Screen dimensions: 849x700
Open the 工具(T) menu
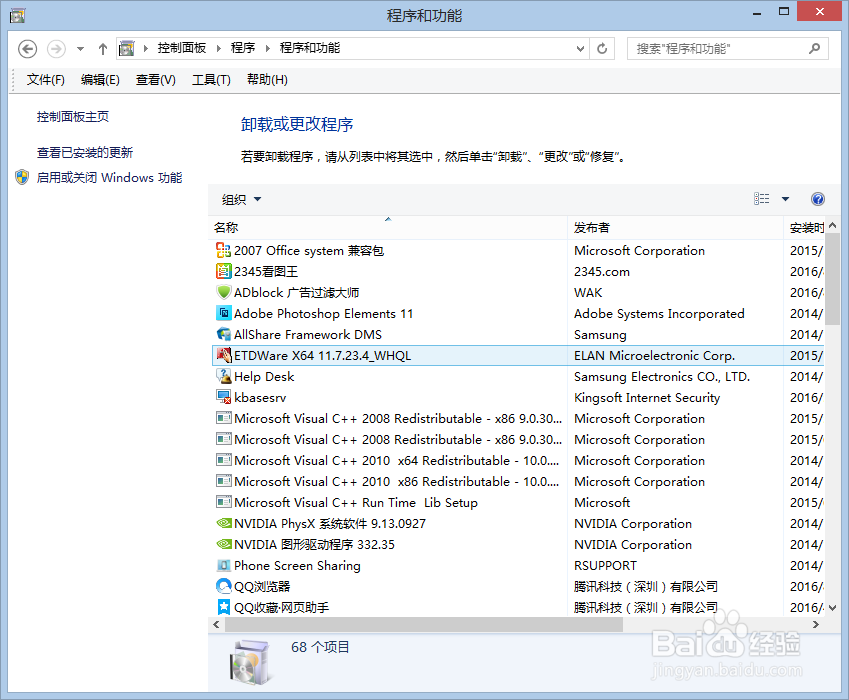click(211, 80)
